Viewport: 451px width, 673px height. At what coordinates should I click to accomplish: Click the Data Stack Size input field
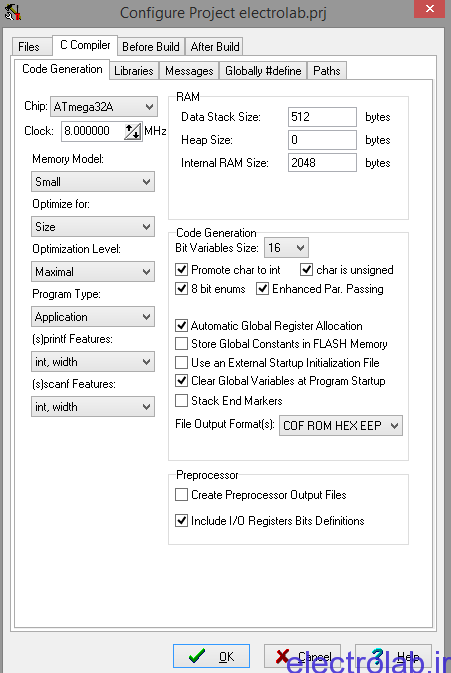[322, 117]
